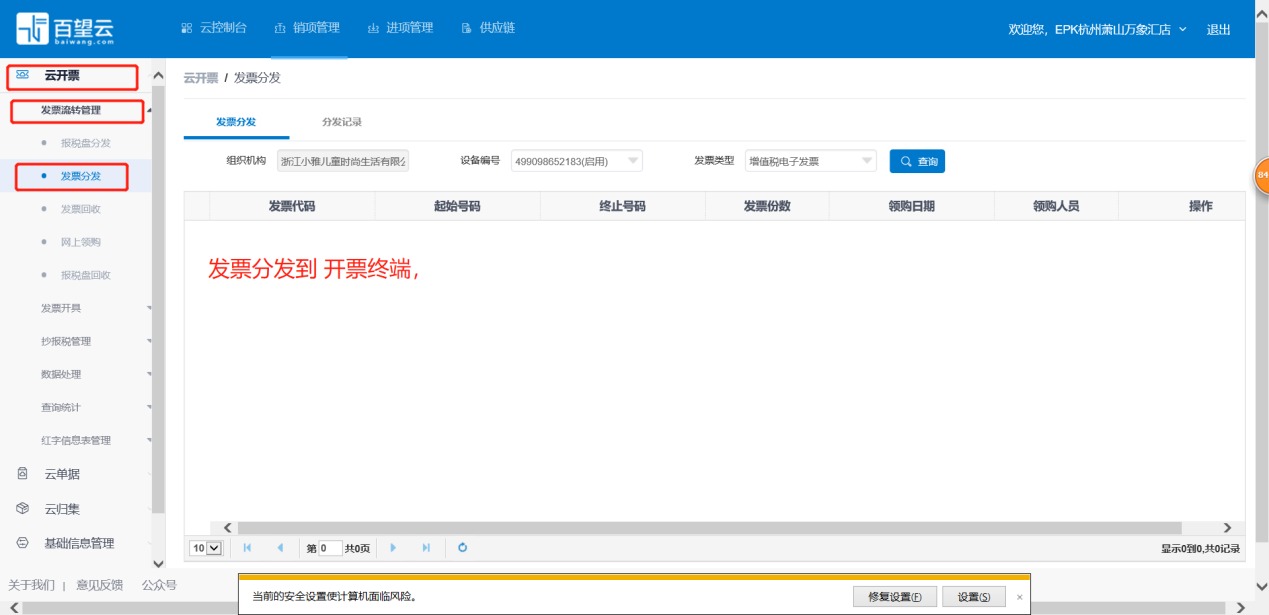Open 网上领购 in the sidebar
This screenshot has width=1269, height=615.
[x=80, y=242]
